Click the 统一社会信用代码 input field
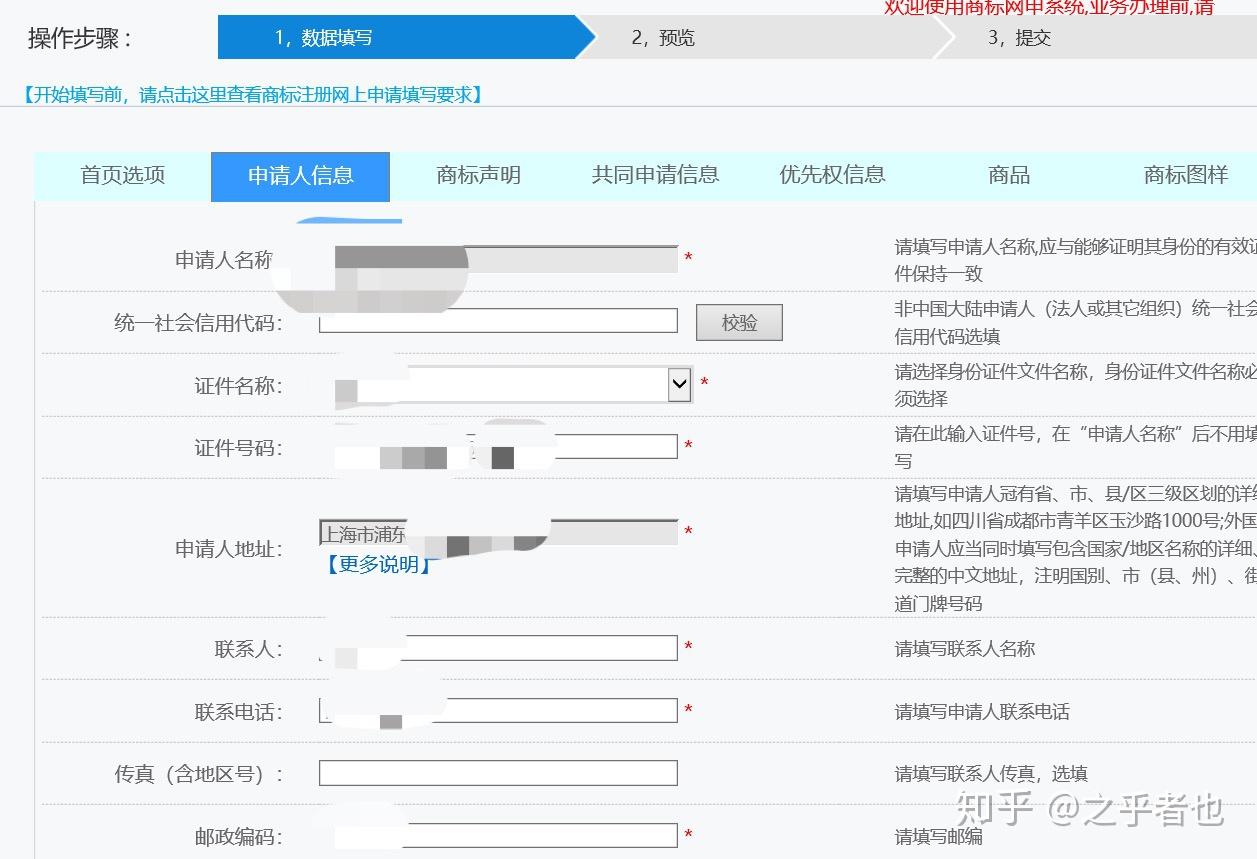The width and height of the screenshot is (1257, 859). point(497,322)
